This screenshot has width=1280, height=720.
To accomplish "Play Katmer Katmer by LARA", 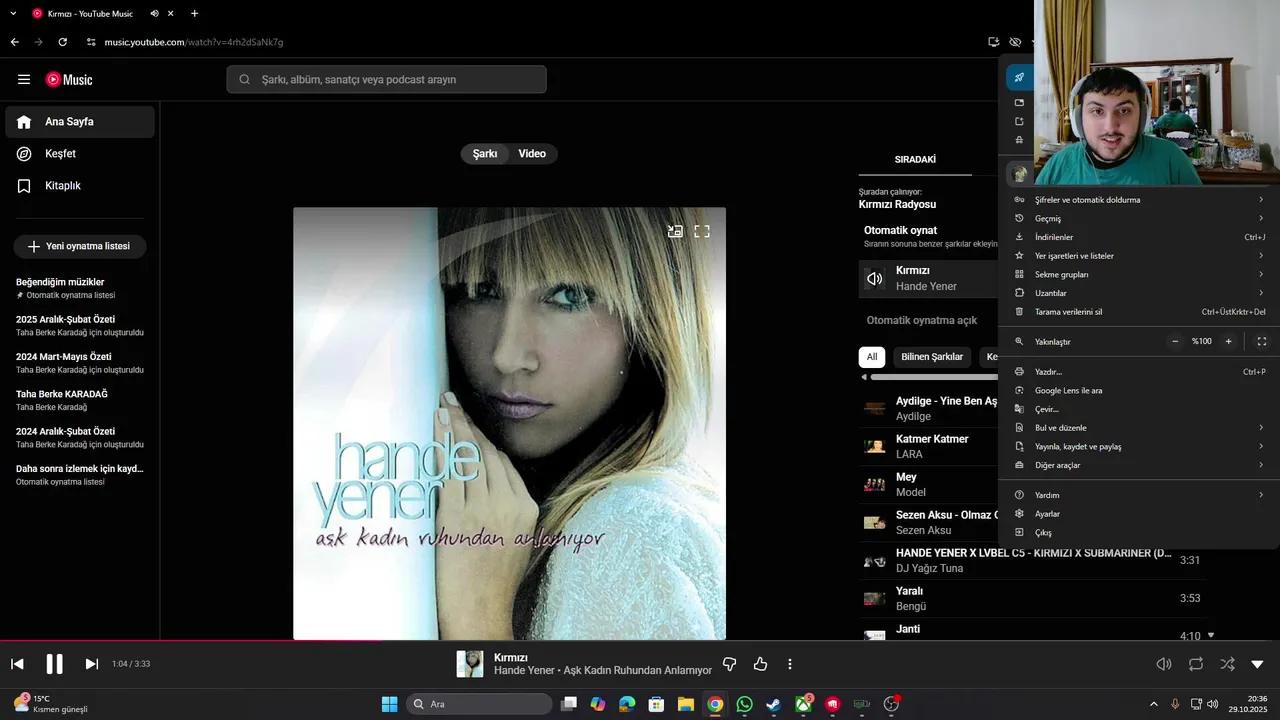I will click(930, 446).
